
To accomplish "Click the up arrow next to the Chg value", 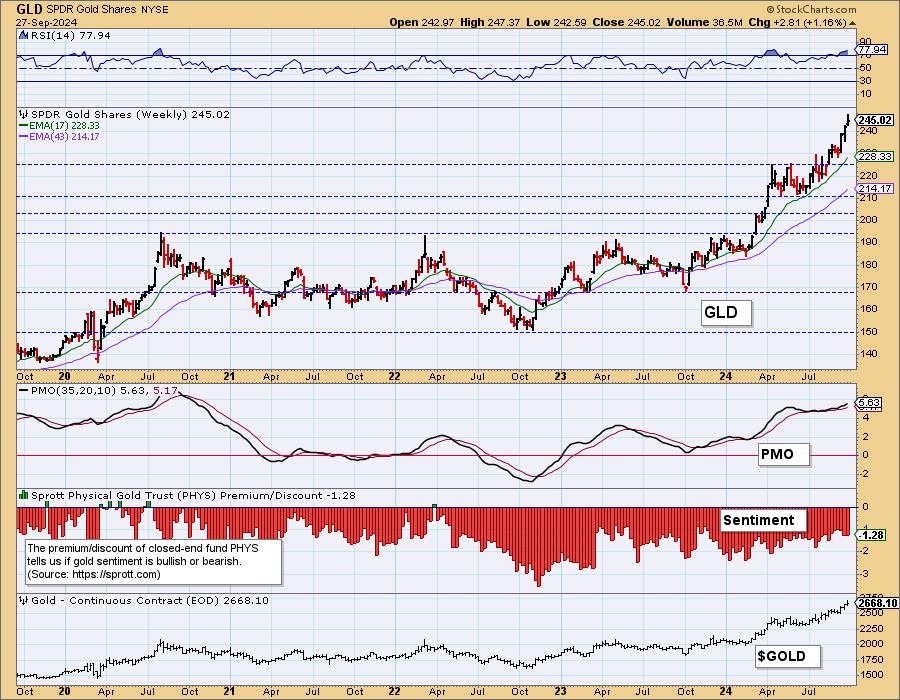I will [852, 23].
